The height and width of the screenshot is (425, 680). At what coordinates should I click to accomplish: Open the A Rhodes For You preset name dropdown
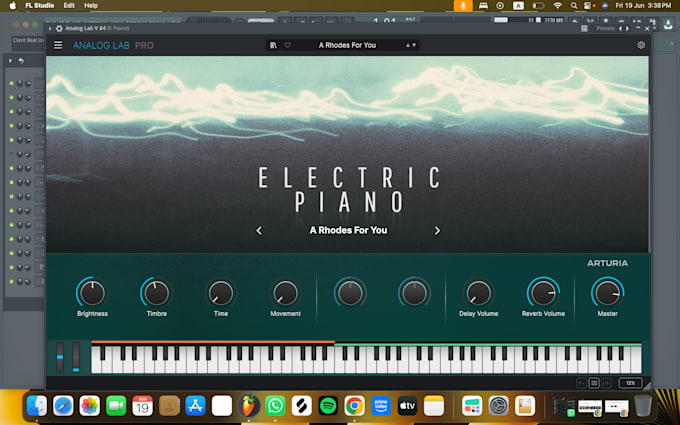[347, 45]
